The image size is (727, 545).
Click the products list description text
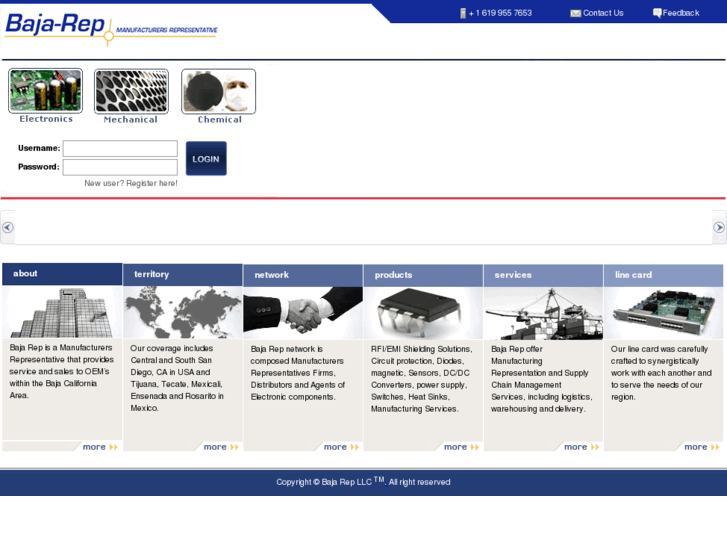click(x=421, y=379)
